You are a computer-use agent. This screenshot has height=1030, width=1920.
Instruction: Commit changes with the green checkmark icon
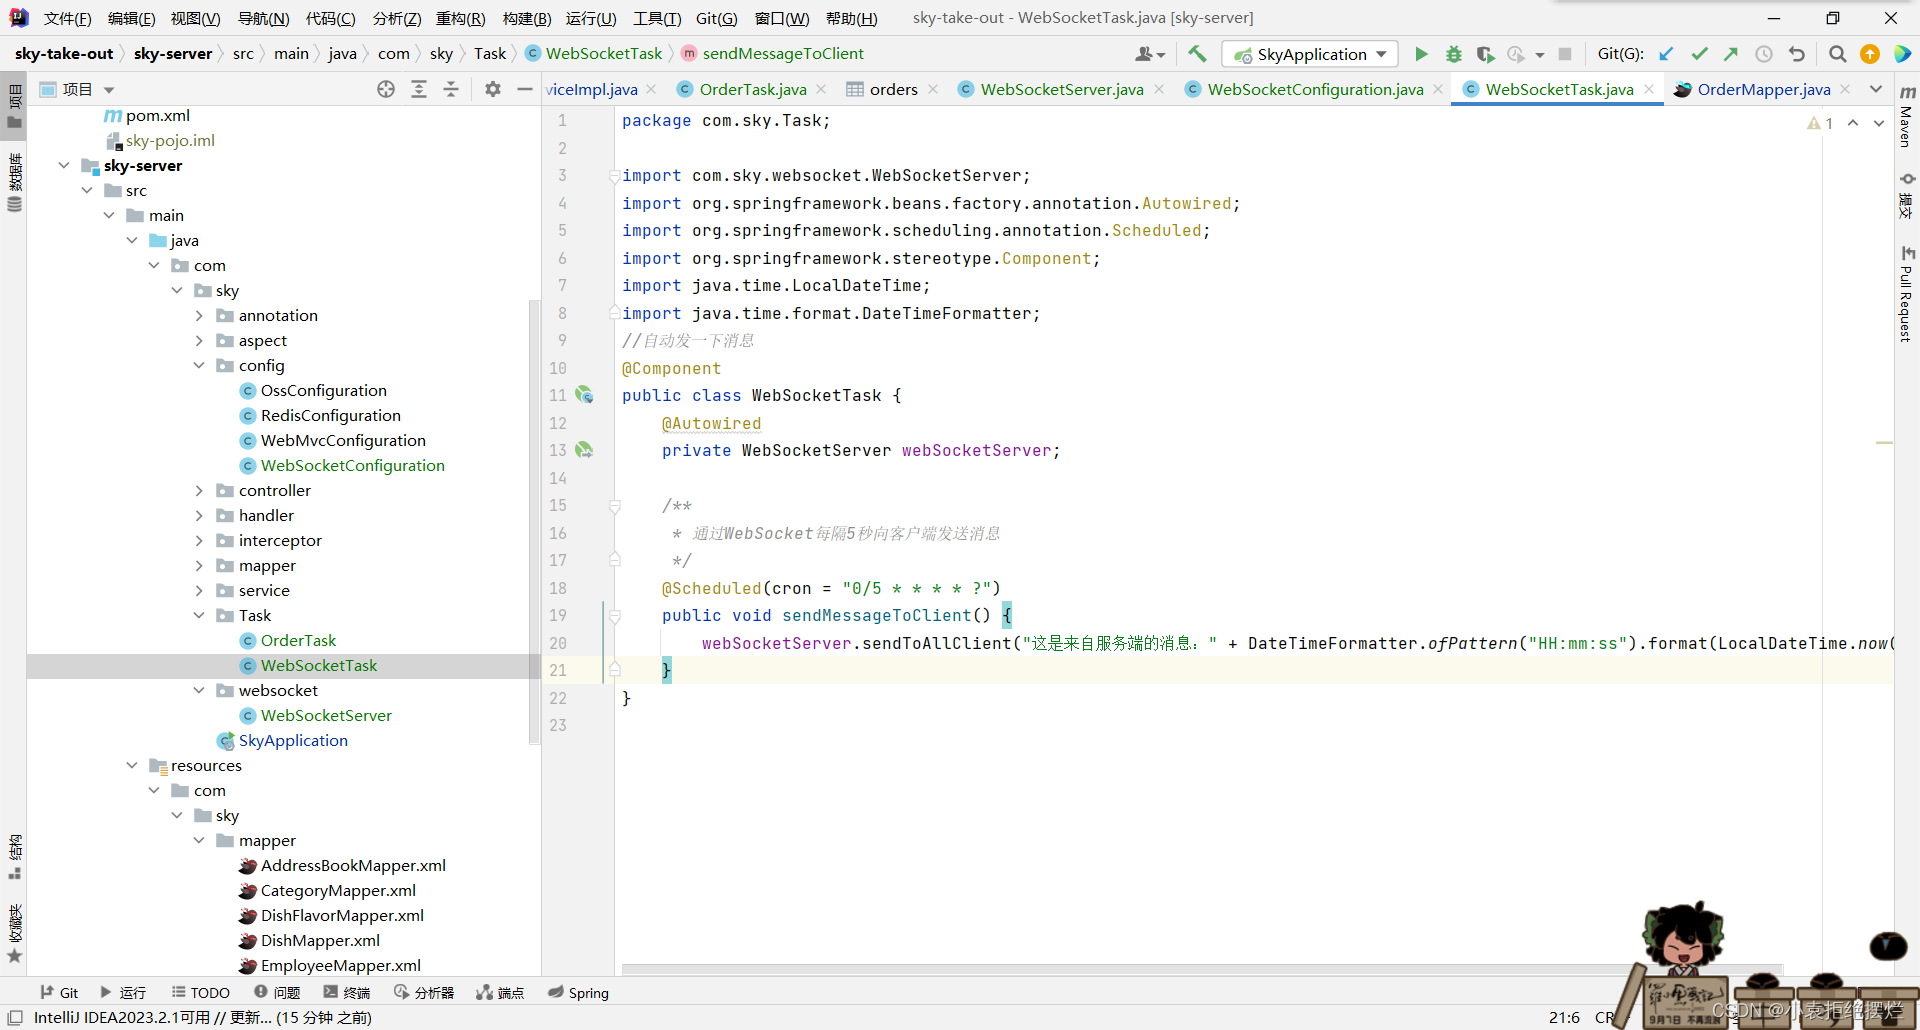(x=1699, y=54)
